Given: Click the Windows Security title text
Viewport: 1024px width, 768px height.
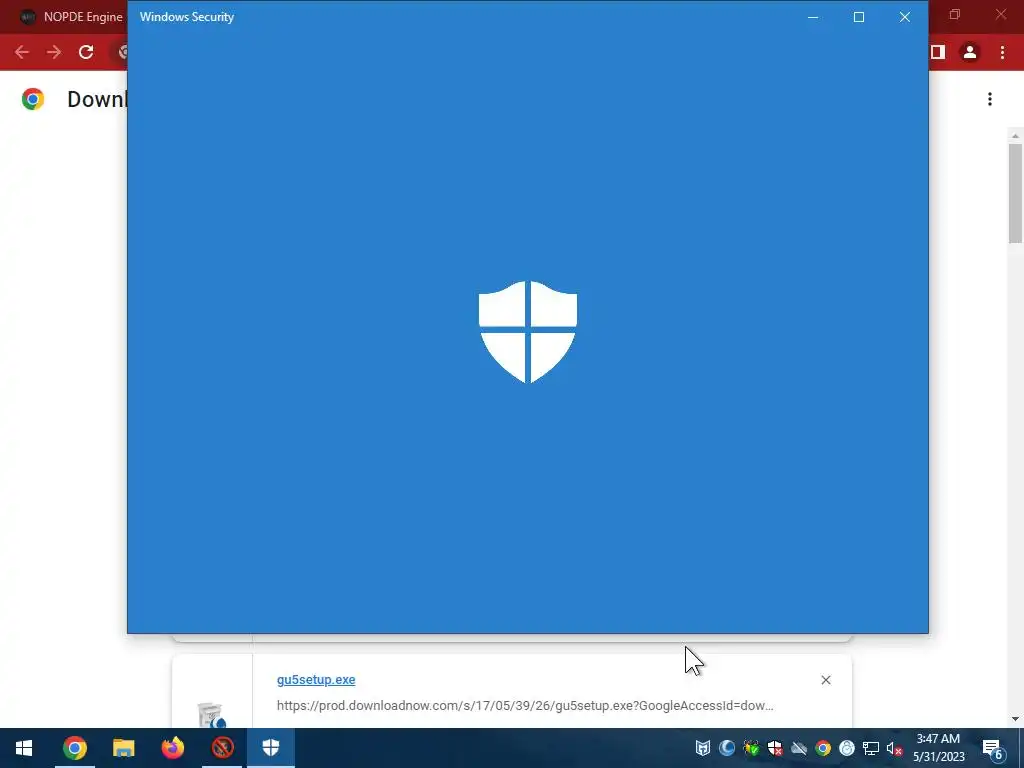Looking at the screenshot, I should tap(187, 17).
